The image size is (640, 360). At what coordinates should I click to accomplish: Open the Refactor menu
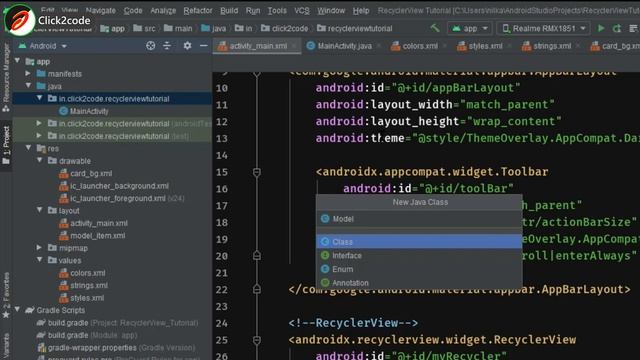point(198,10)
